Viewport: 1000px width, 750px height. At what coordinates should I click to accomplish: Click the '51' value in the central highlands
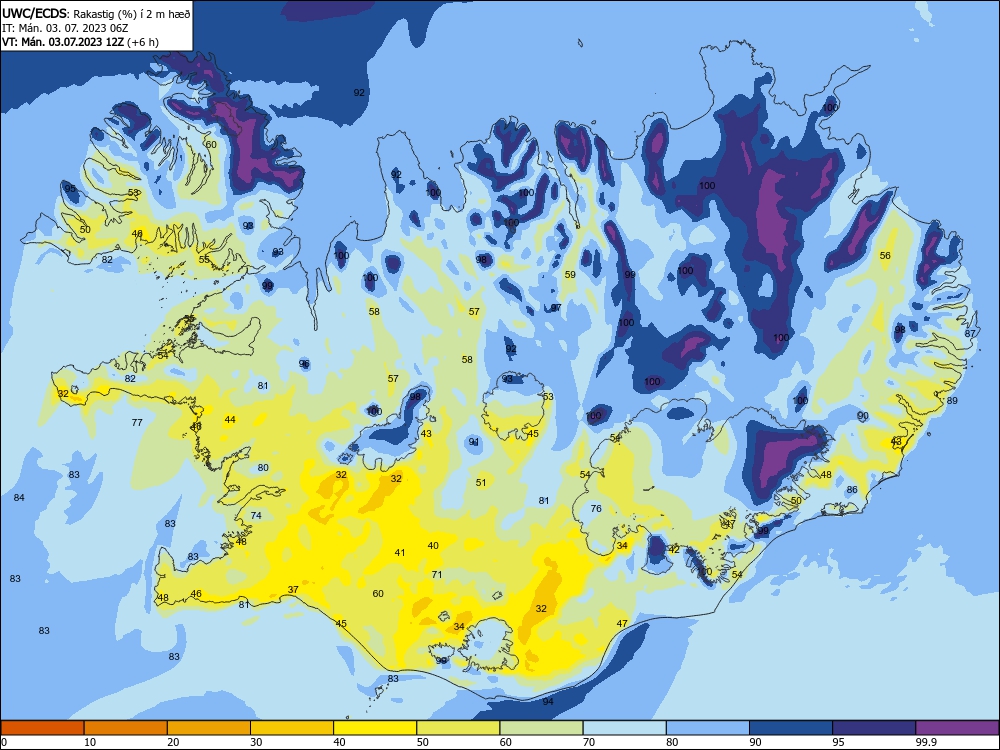(481, 483)
